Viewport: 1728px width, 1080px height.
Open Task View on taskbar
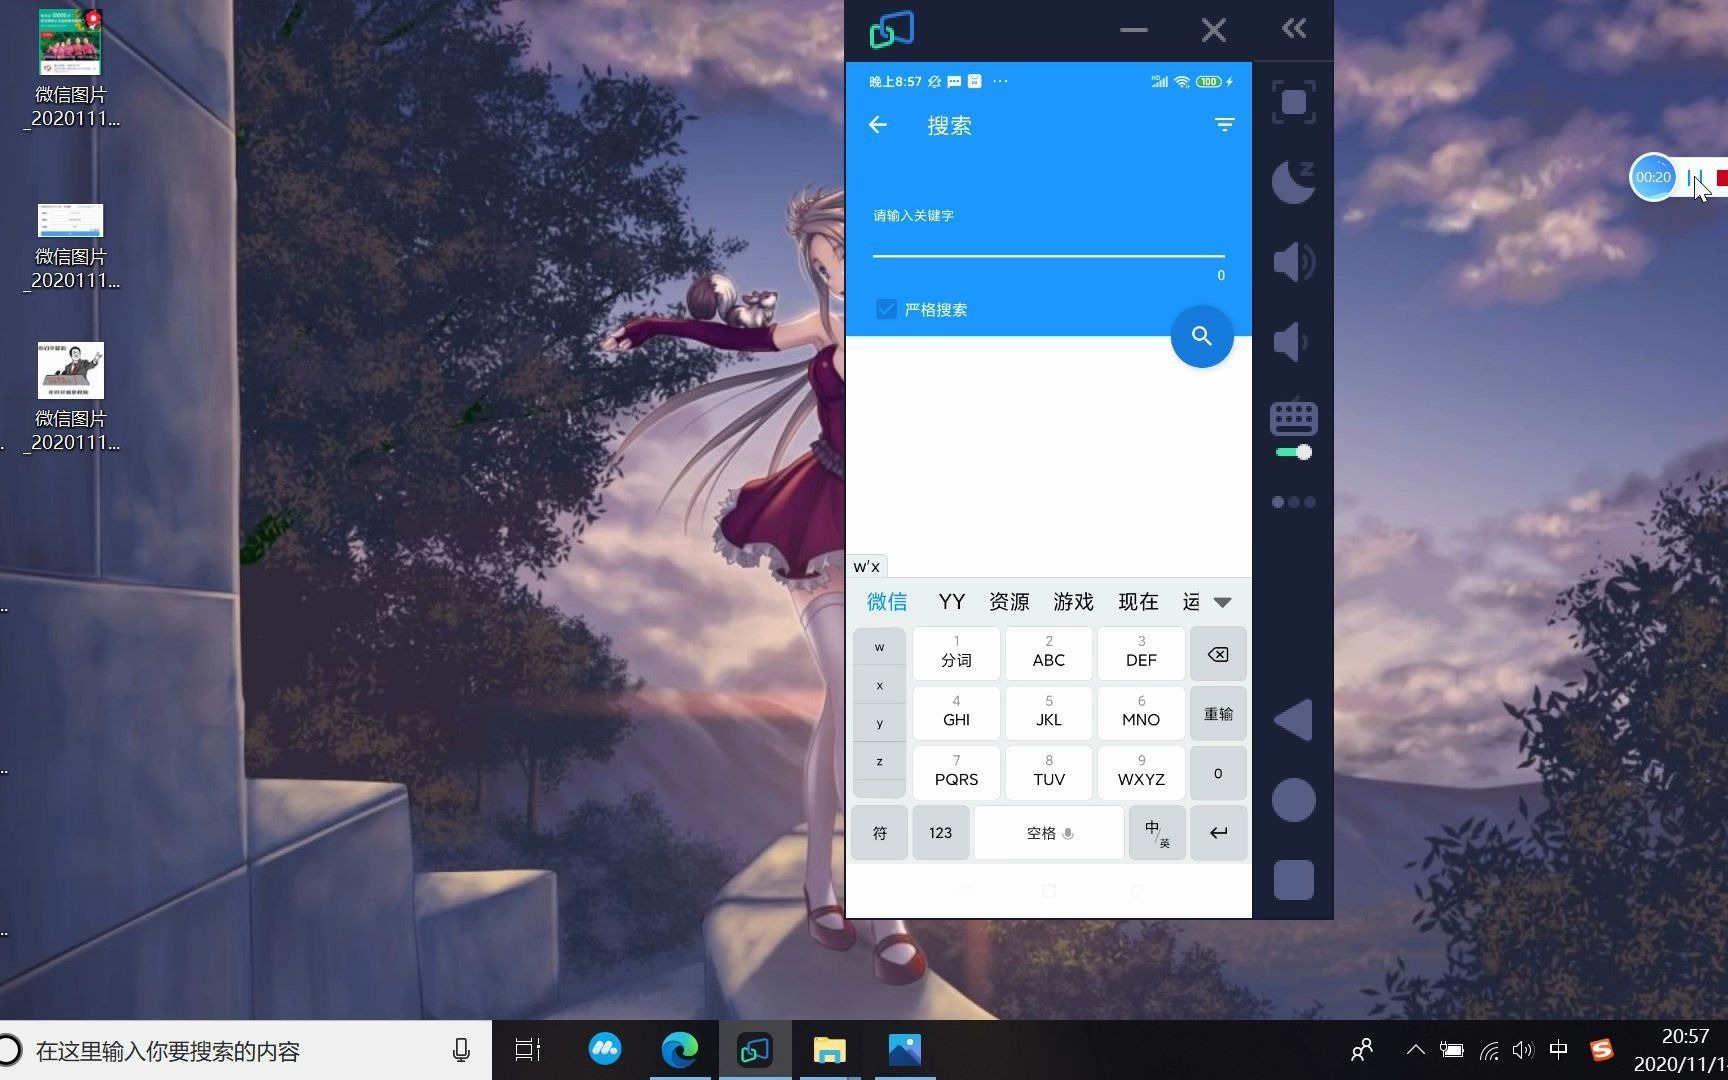pos(528,1050)
